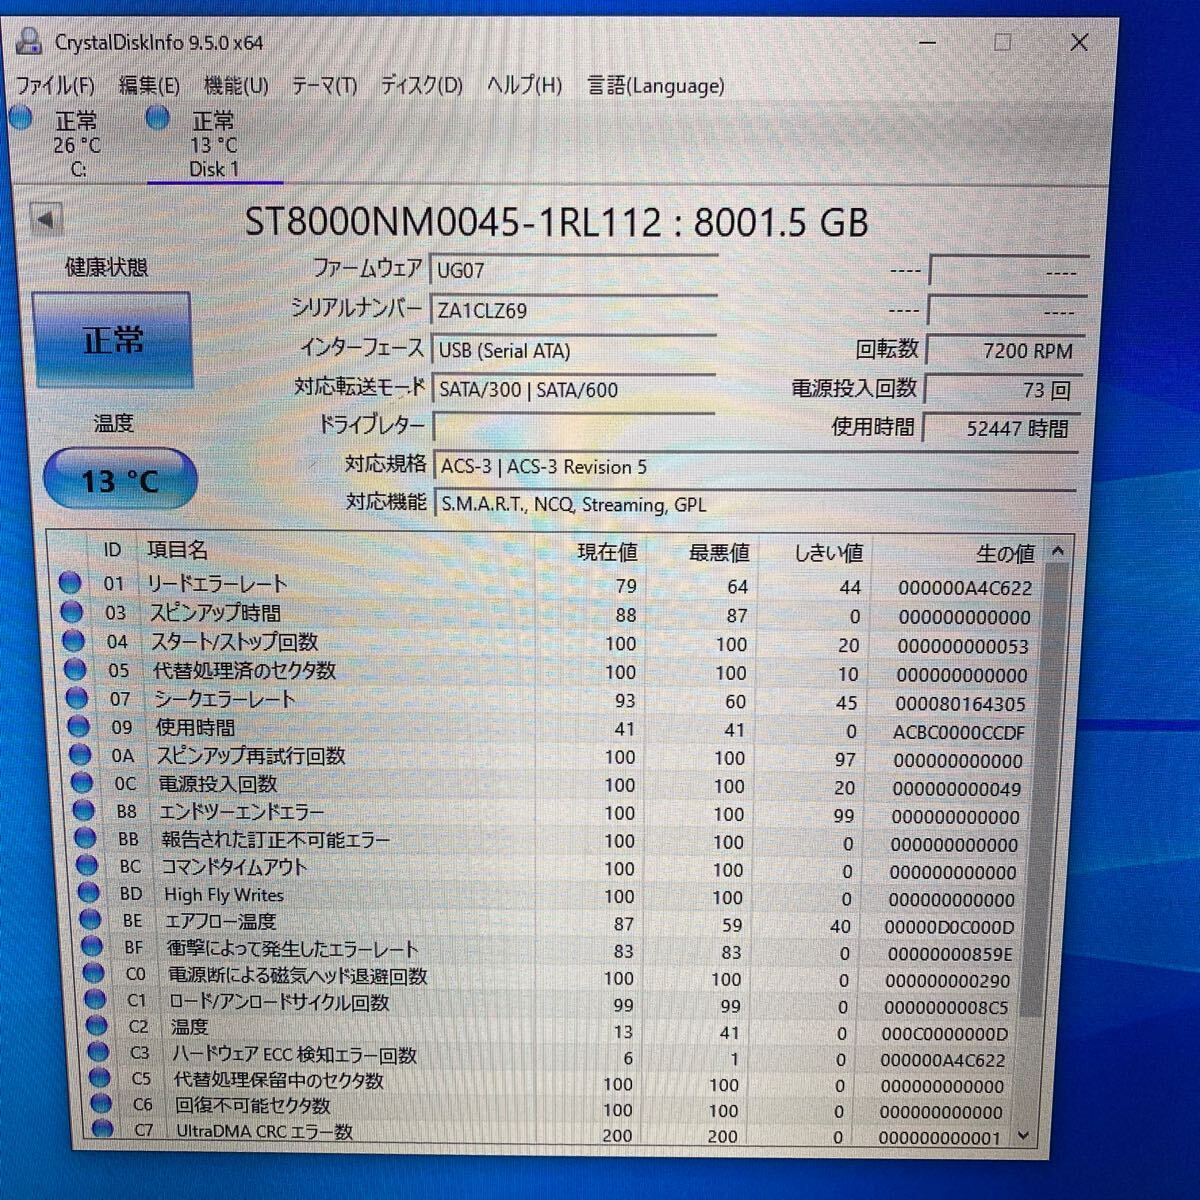Click the serial number field ZA1CLZ69
This screenshot has height=1200, width=1200.
click(x=573, y=310)
